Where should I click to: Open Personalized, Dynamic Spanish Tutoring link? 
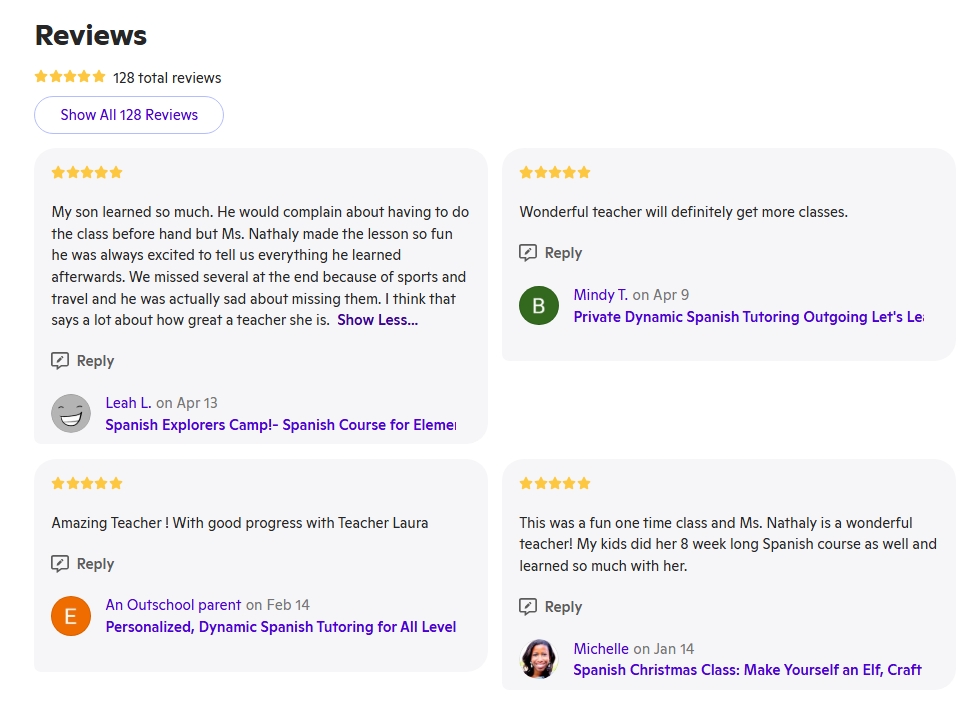pyautogui.click(x=280, y=627)
